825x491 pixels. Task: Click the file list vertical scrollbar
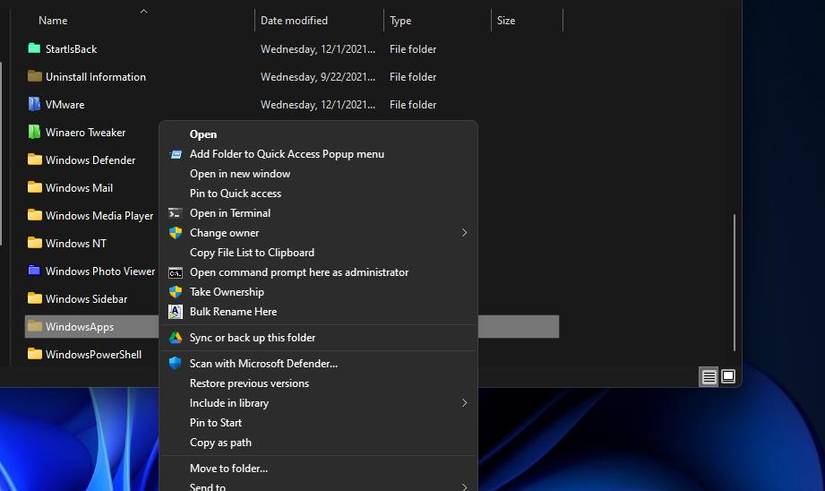coord(734,282)
